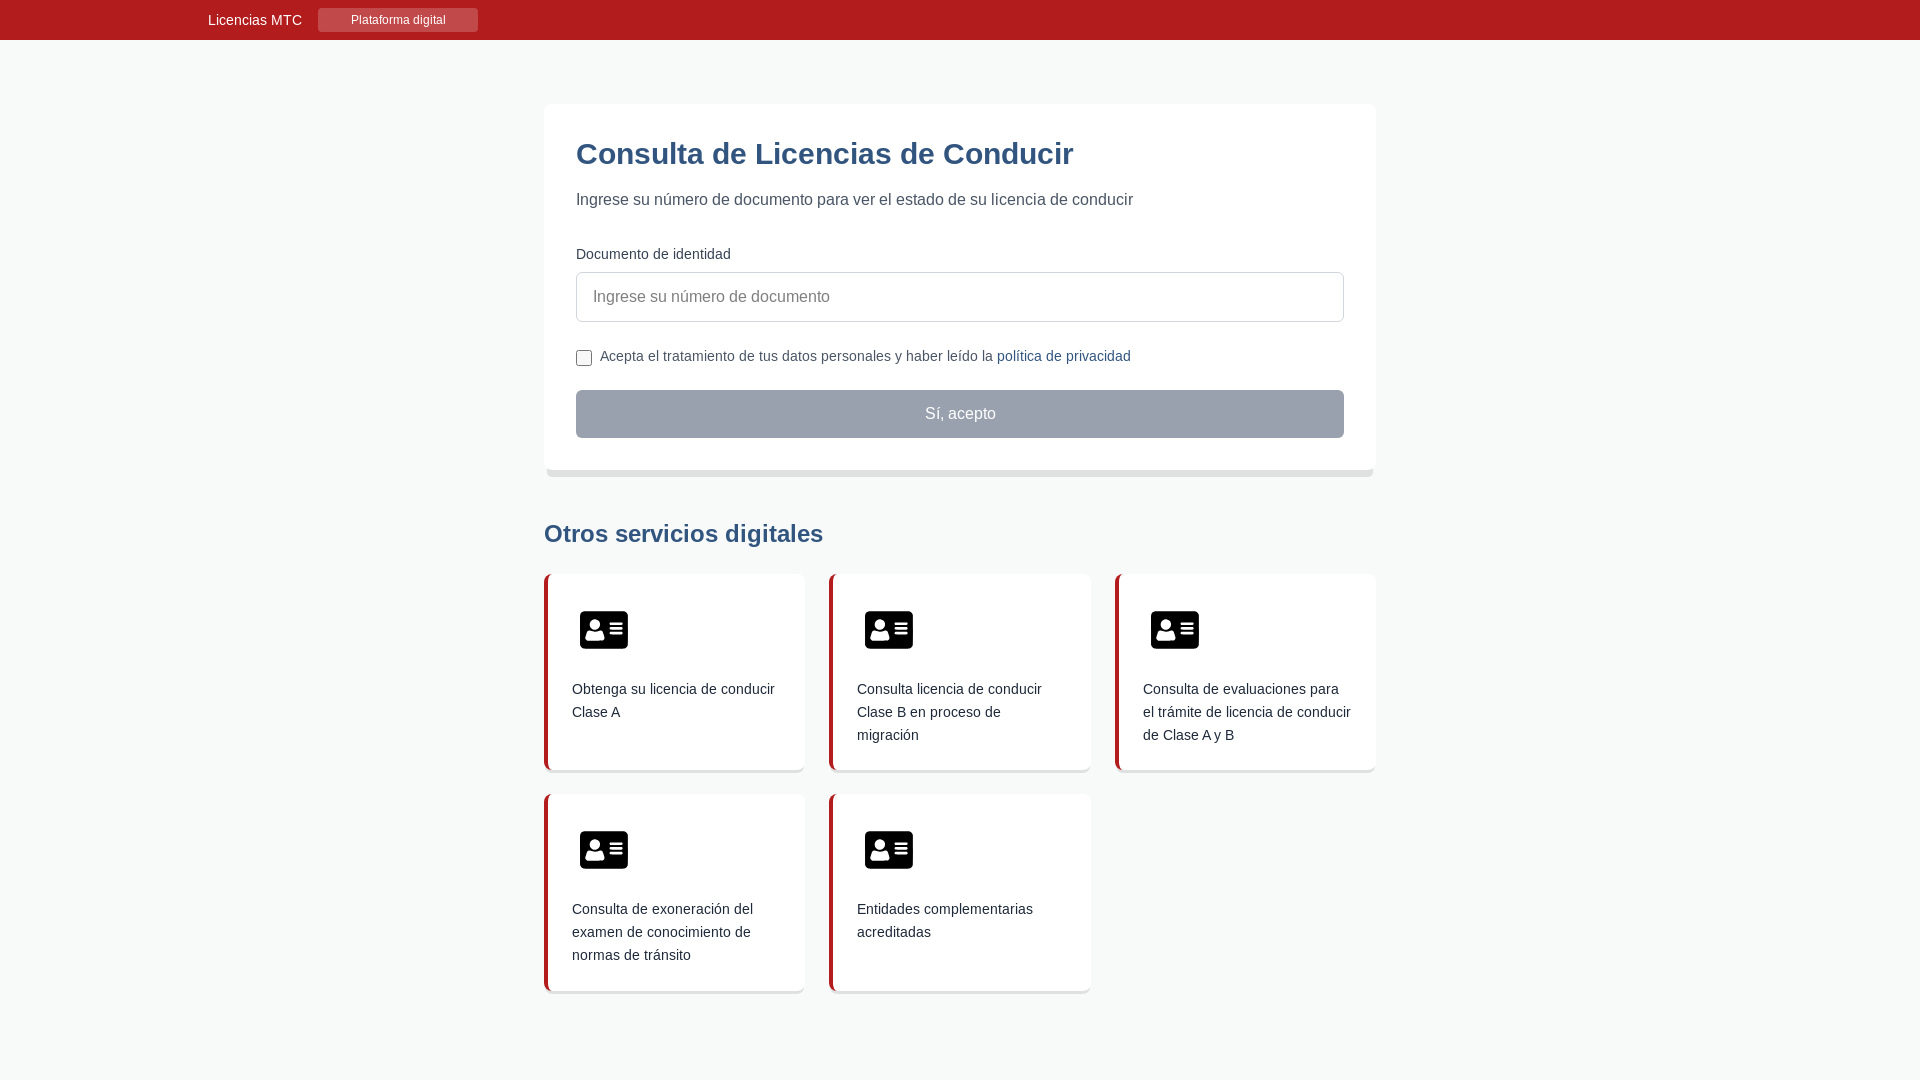Viewport: 1920px width, 1080px height.
Task: Click the ID card icon for Consulta de evaluaciones
Action: coord(1174,630)
